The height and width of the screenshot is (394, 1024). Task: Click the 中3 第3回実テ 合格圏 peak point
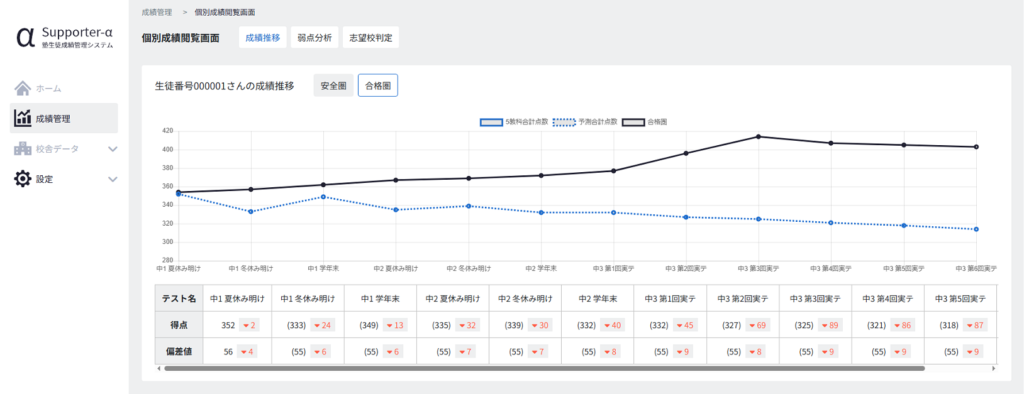pyautogui.click(x=758, y=137)
